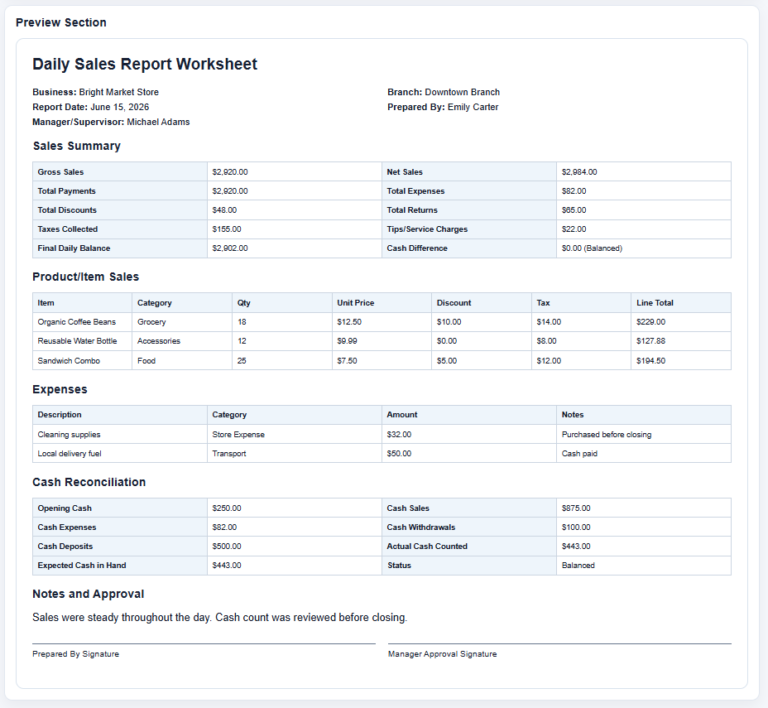
Task: Select the Accessories category cell
Action: (182, 341)
